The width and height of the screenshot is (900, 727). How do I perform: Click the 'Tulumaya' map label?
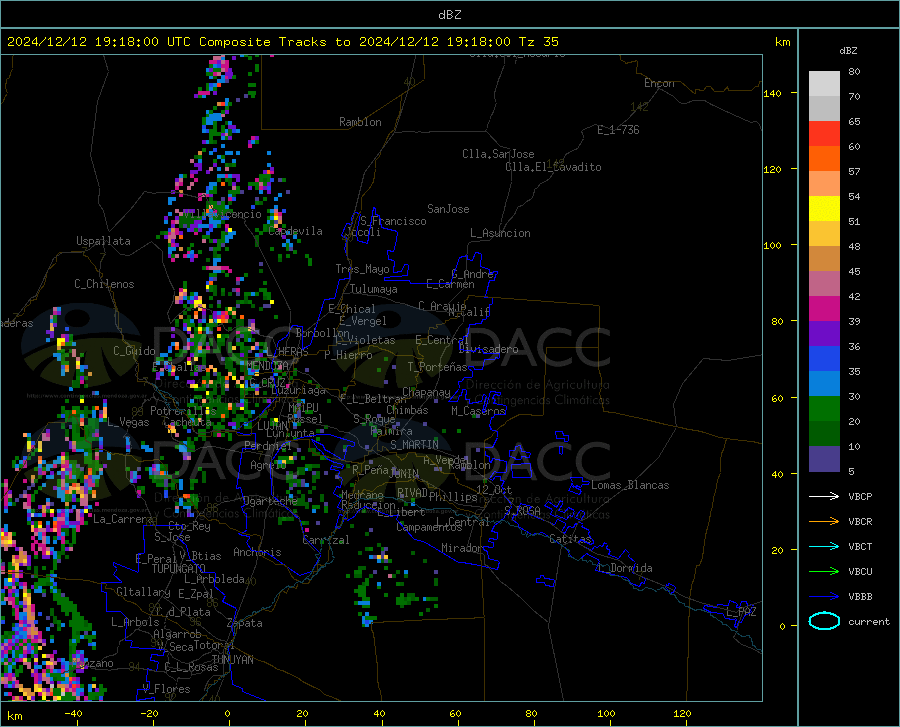click(x=374, y=289)
